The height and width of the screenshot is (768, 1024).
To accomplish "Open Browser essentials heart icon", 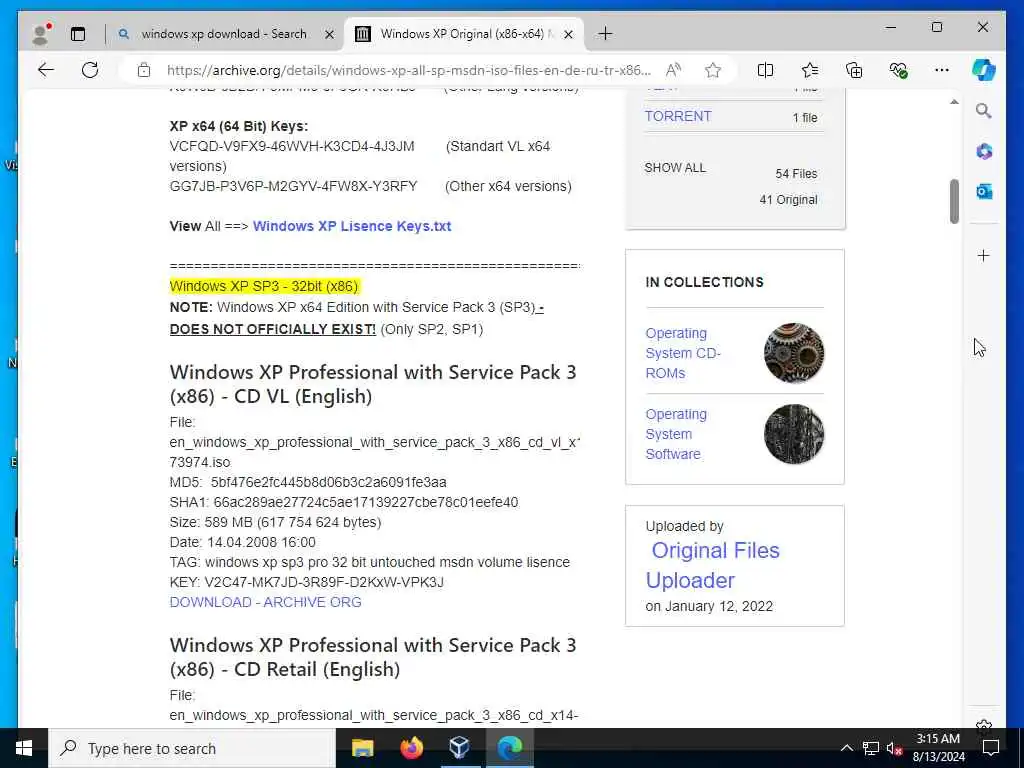I will coord(898,70).
